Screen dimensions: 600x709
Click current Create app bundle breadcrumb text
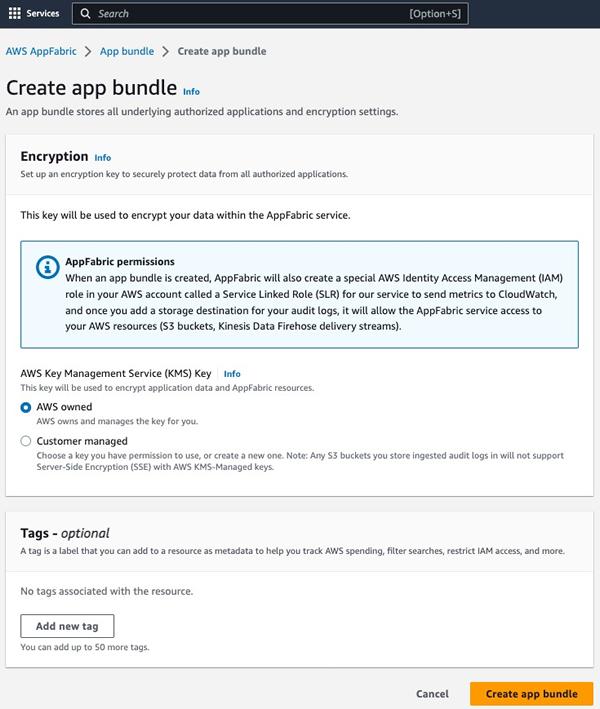(x=221, y=51)
